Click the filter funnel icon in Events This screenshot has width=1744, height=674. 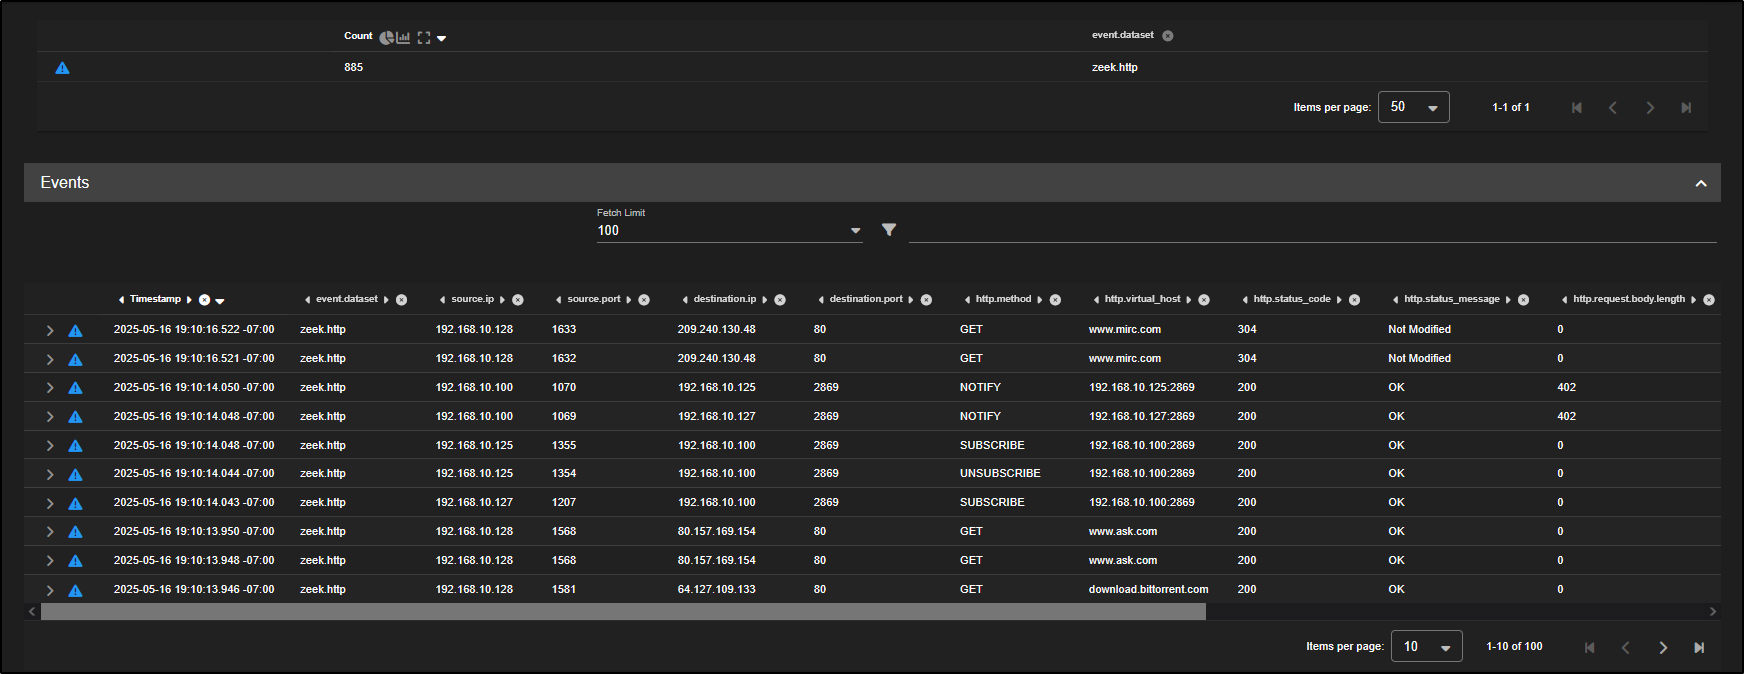pos(889,230)
